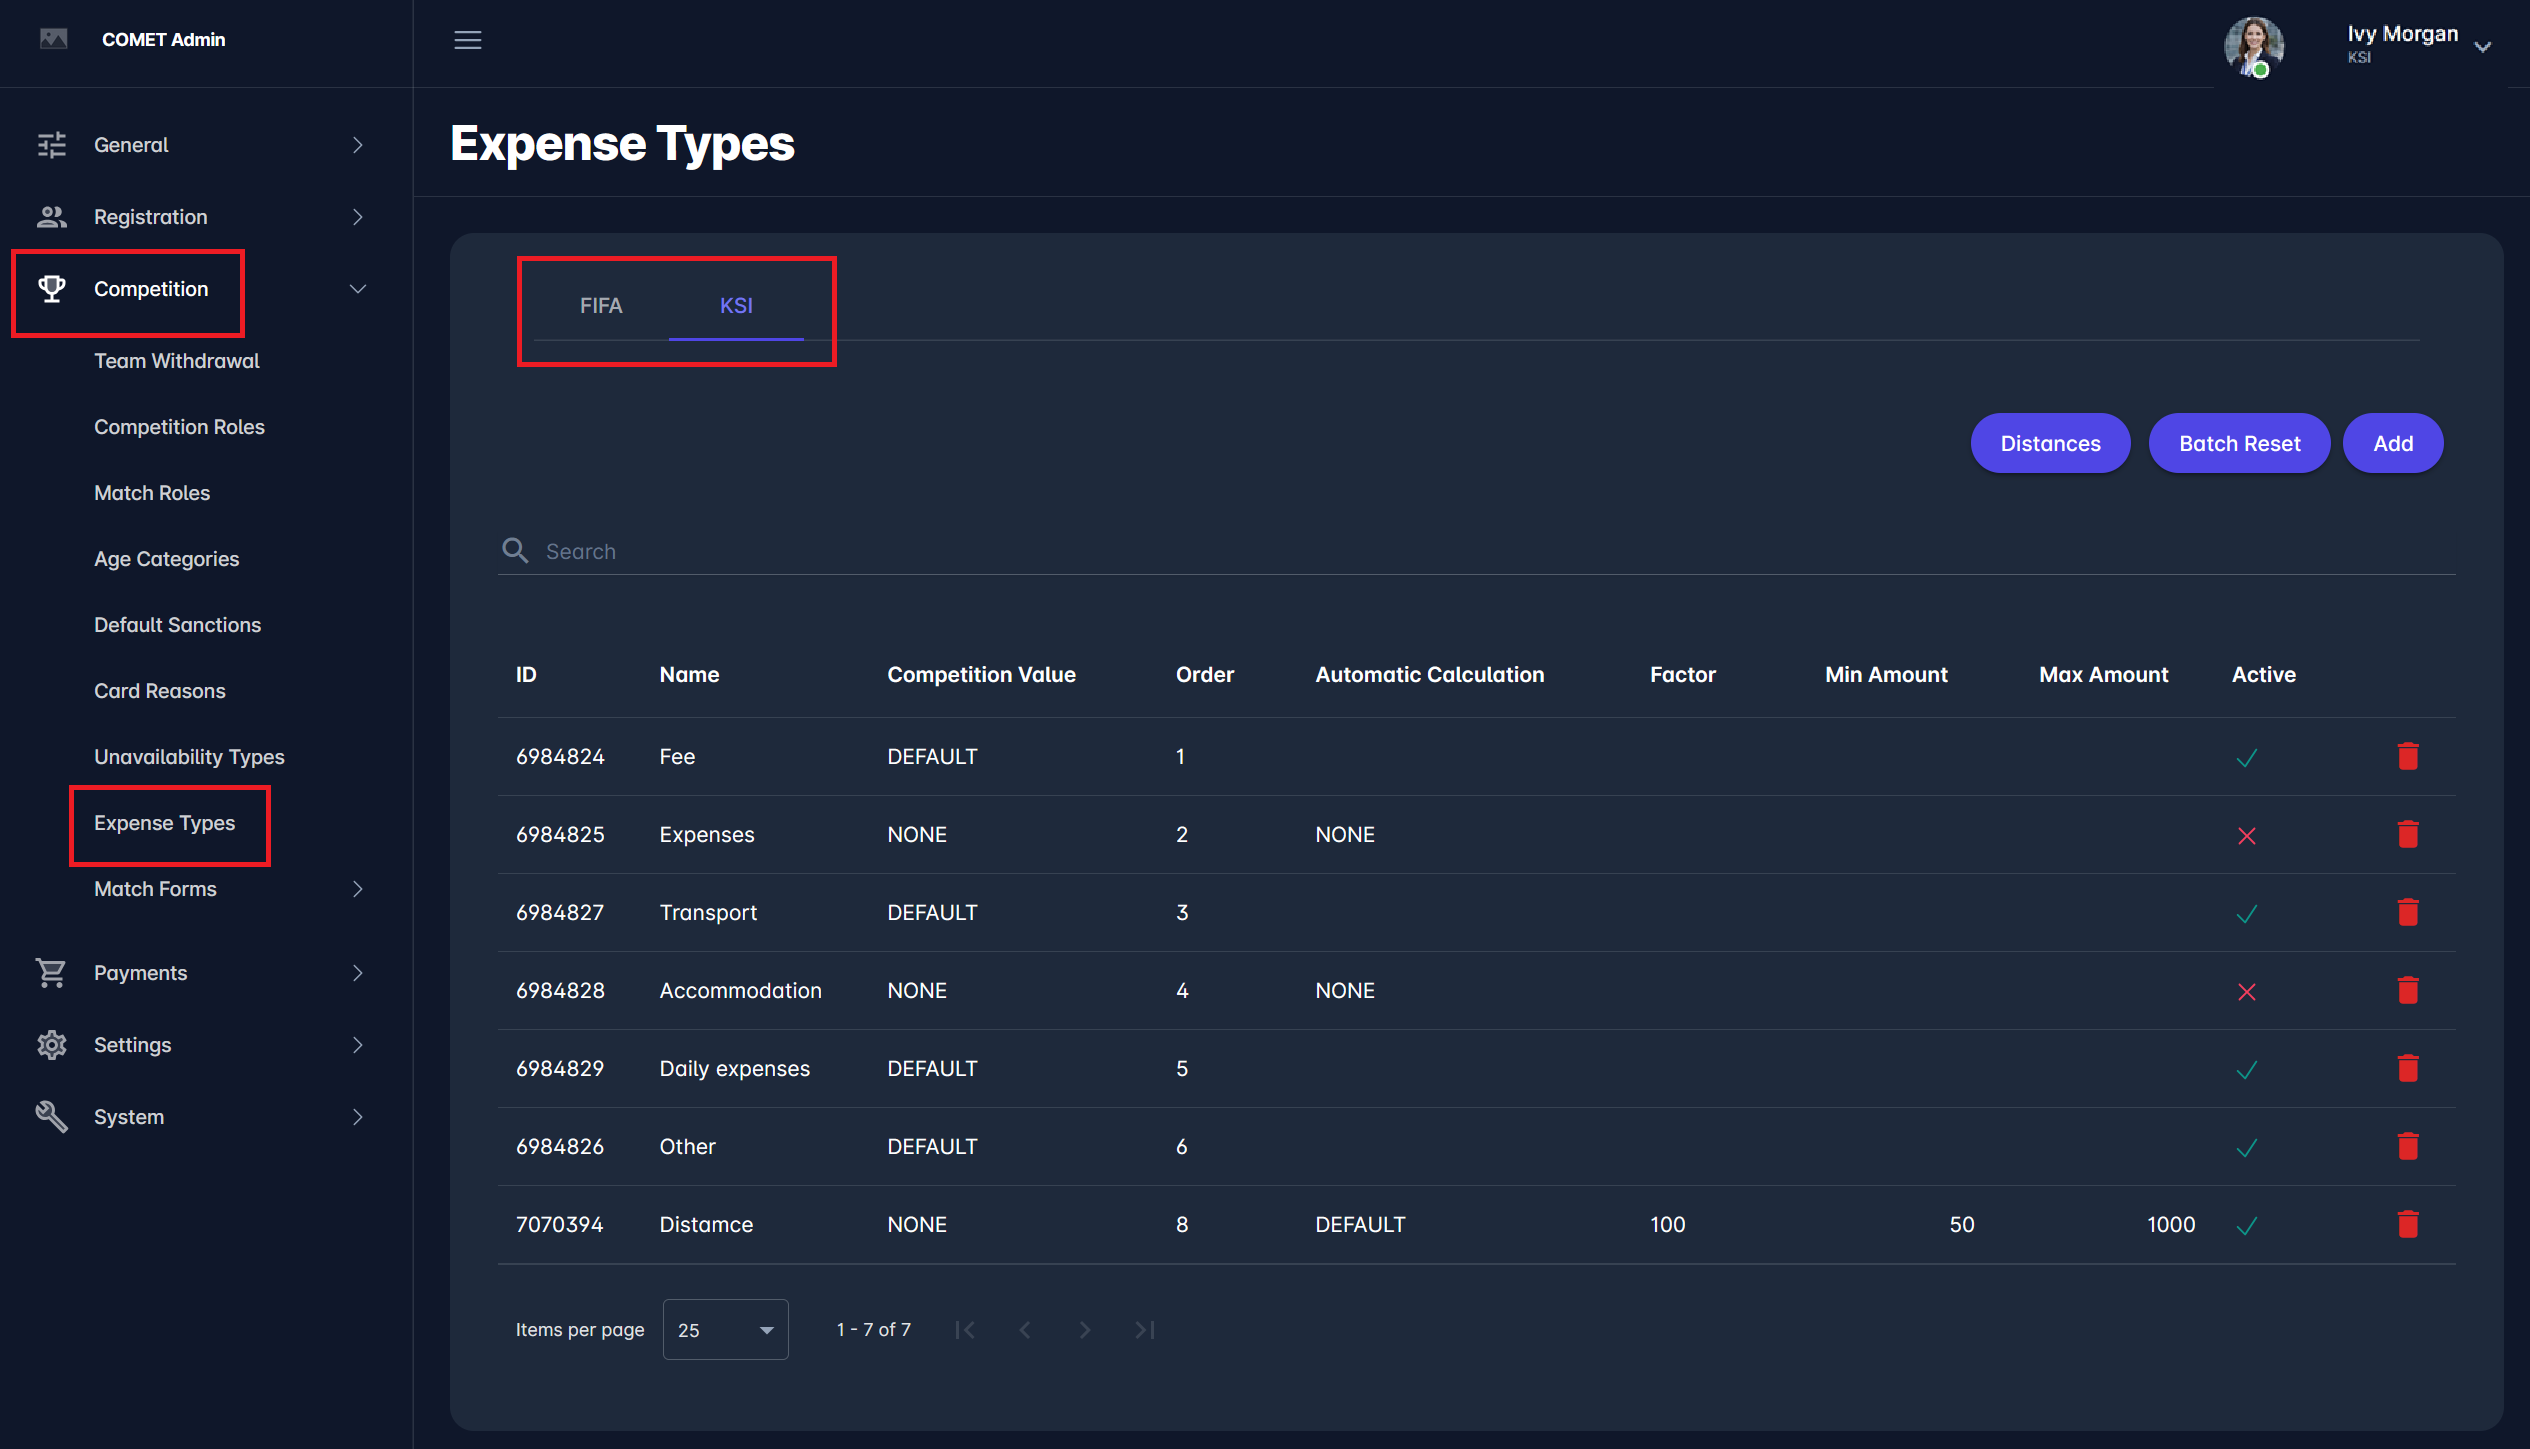Open the items per page dropdown
The image size is (2530, 1449).
coord(725,1329)
